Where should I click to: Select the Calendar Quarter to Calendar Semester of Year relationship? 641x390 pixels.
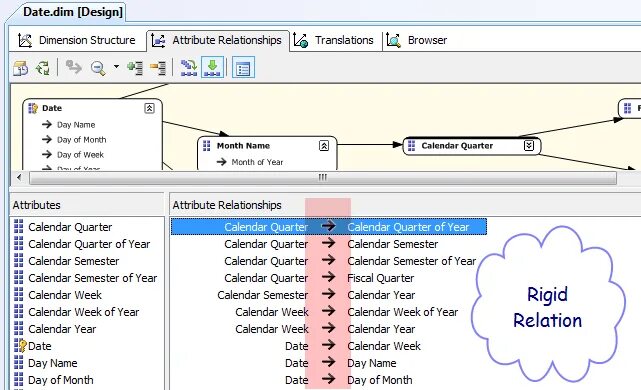coord(350,261)
